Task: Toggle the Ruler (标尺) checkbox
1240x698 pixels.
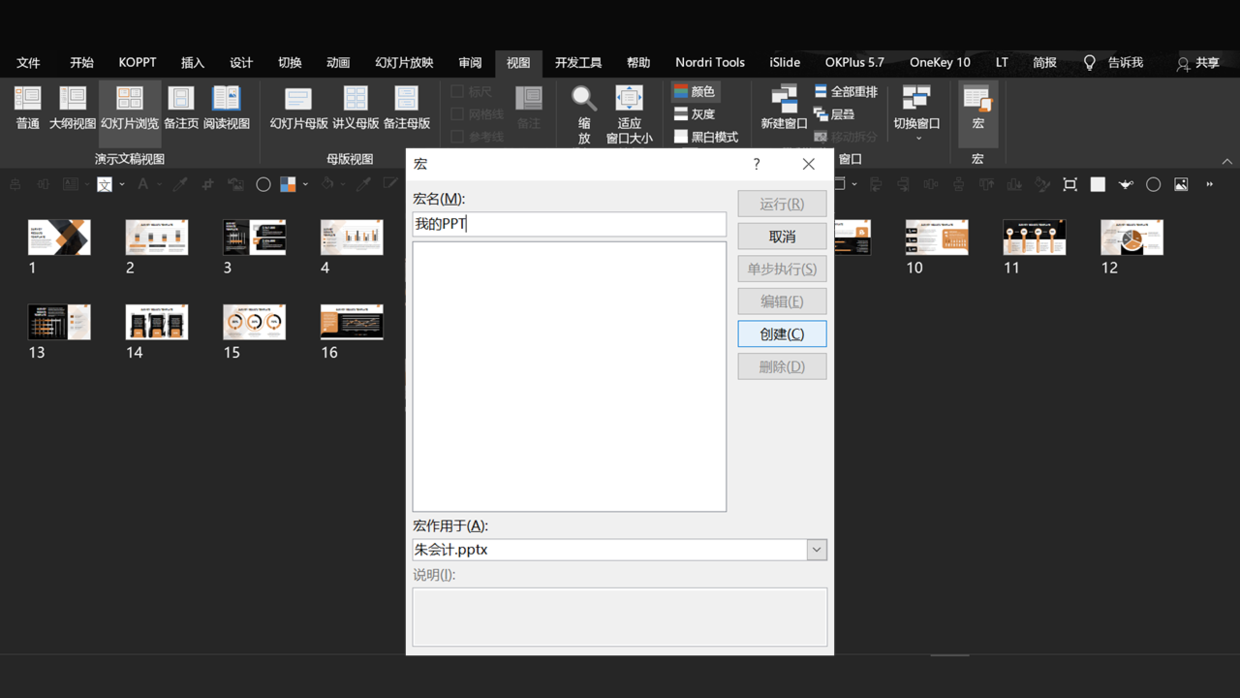Action: [458, 92]
